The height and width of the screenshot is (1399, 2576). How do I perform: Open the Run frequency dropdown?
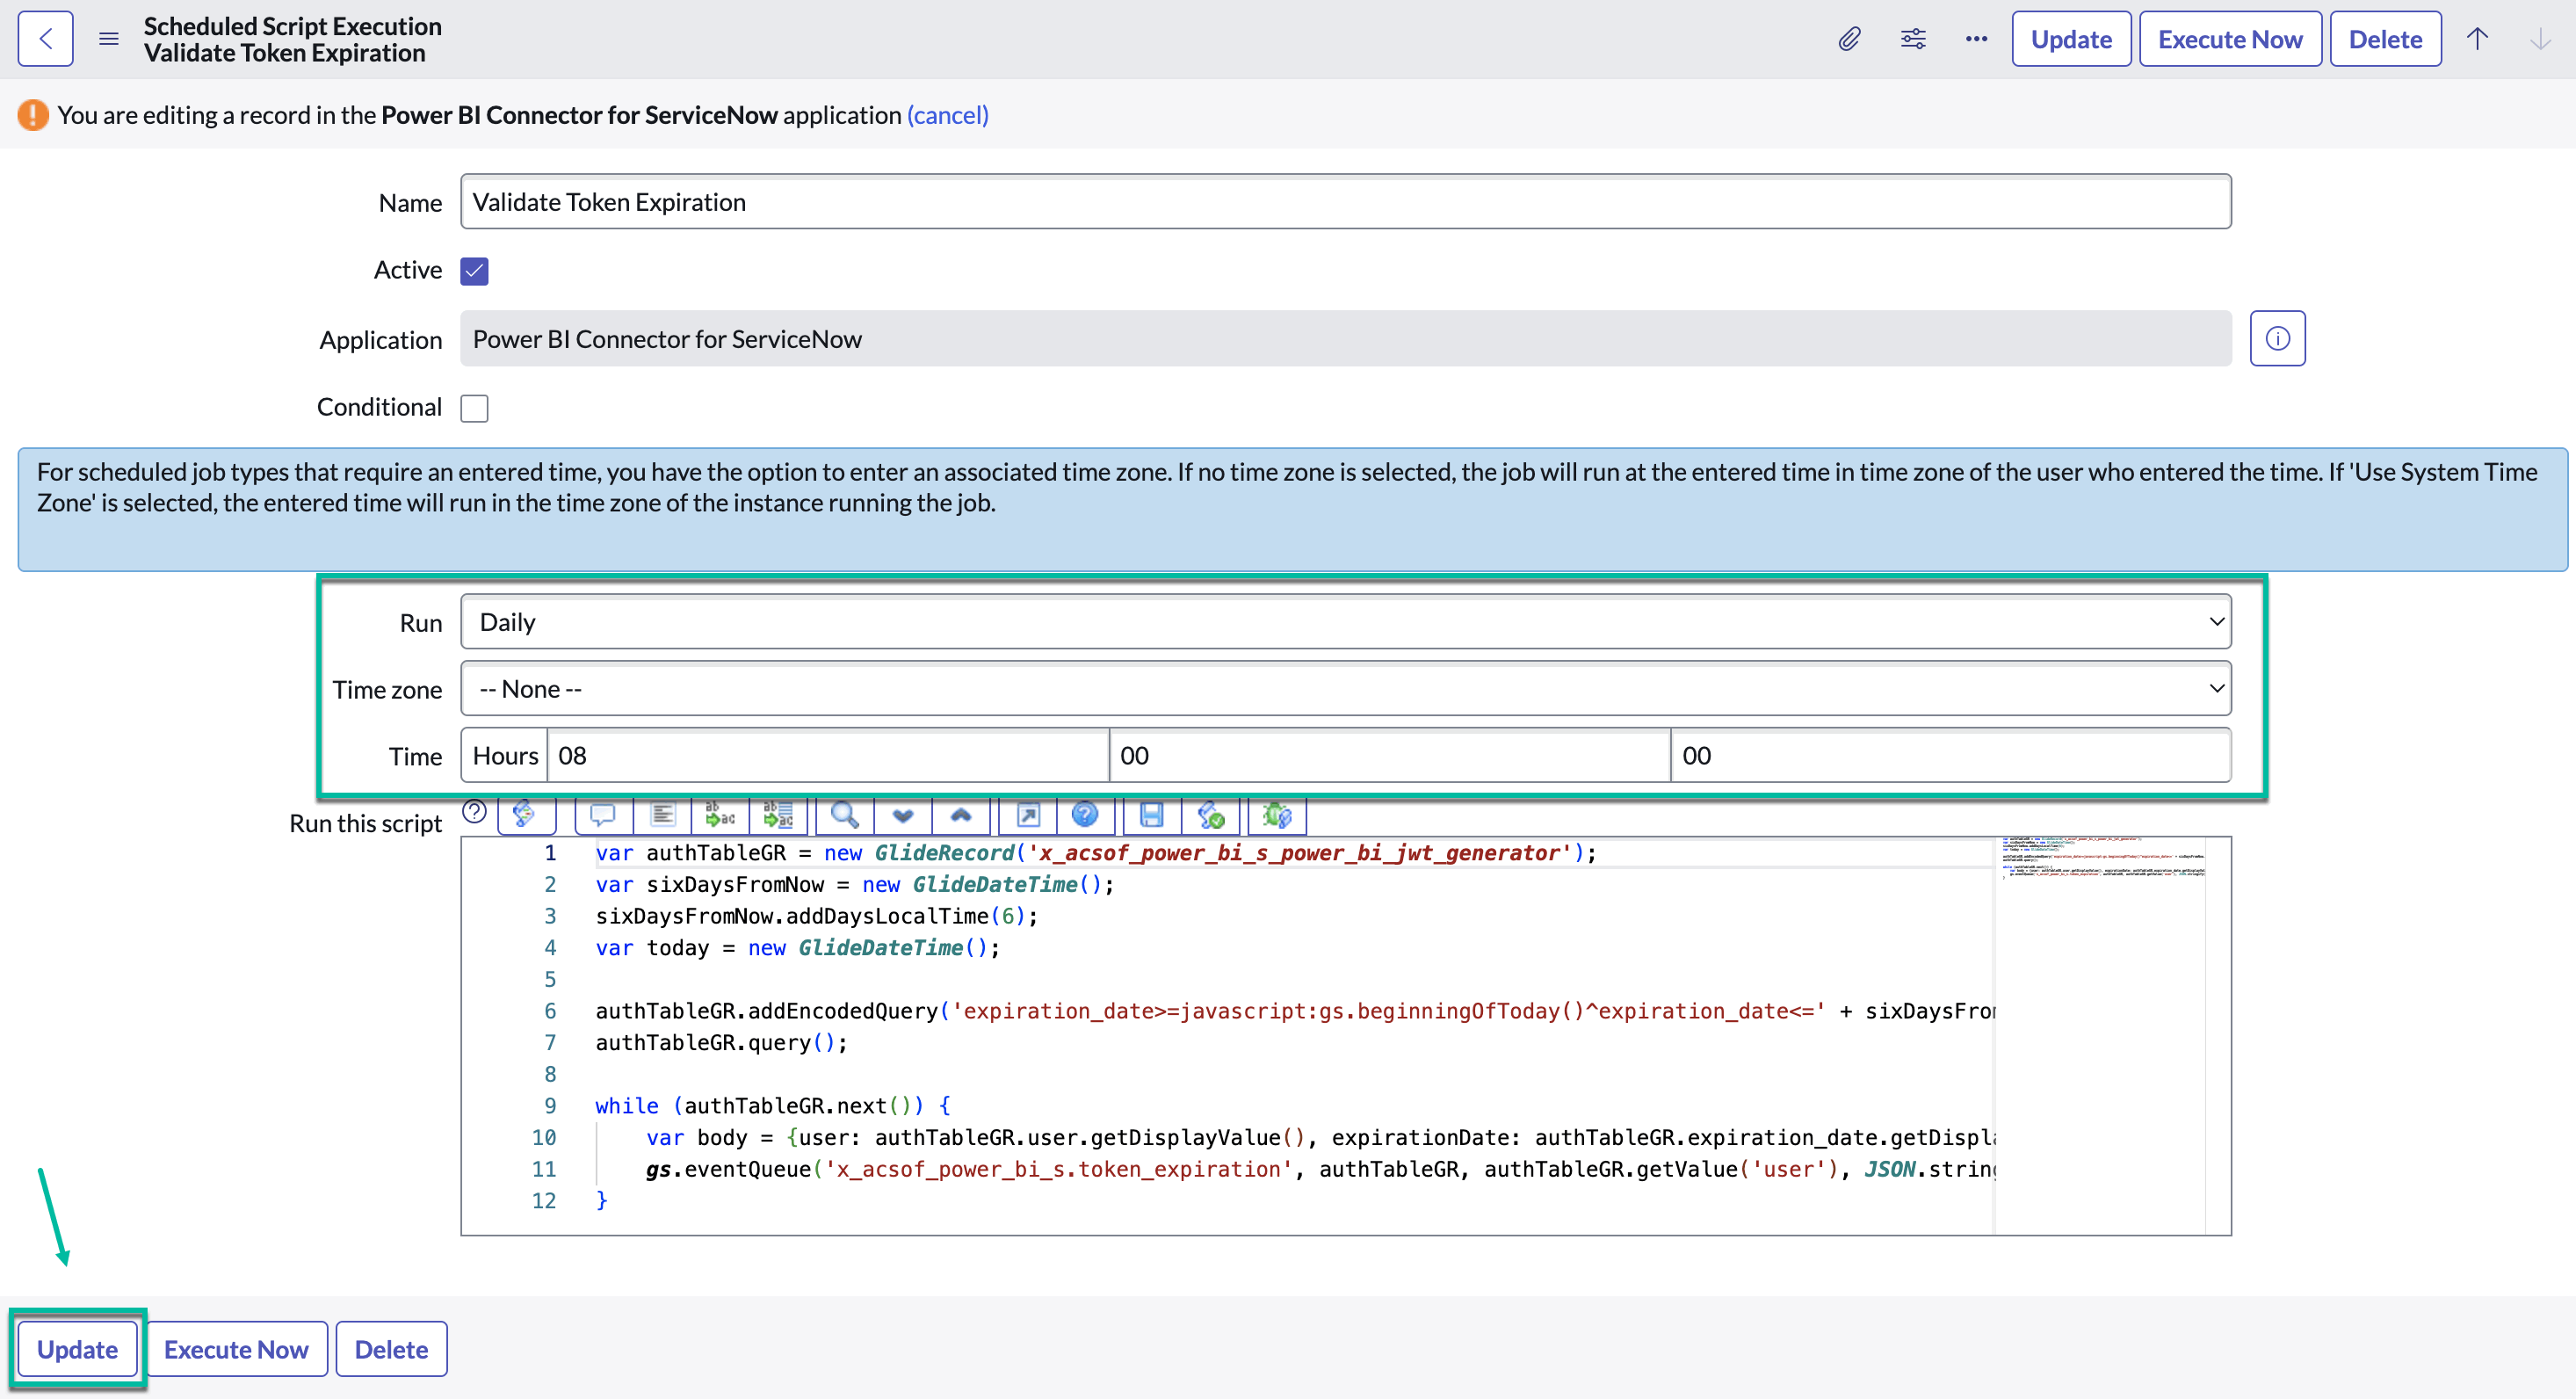[x=1345, y=622]
